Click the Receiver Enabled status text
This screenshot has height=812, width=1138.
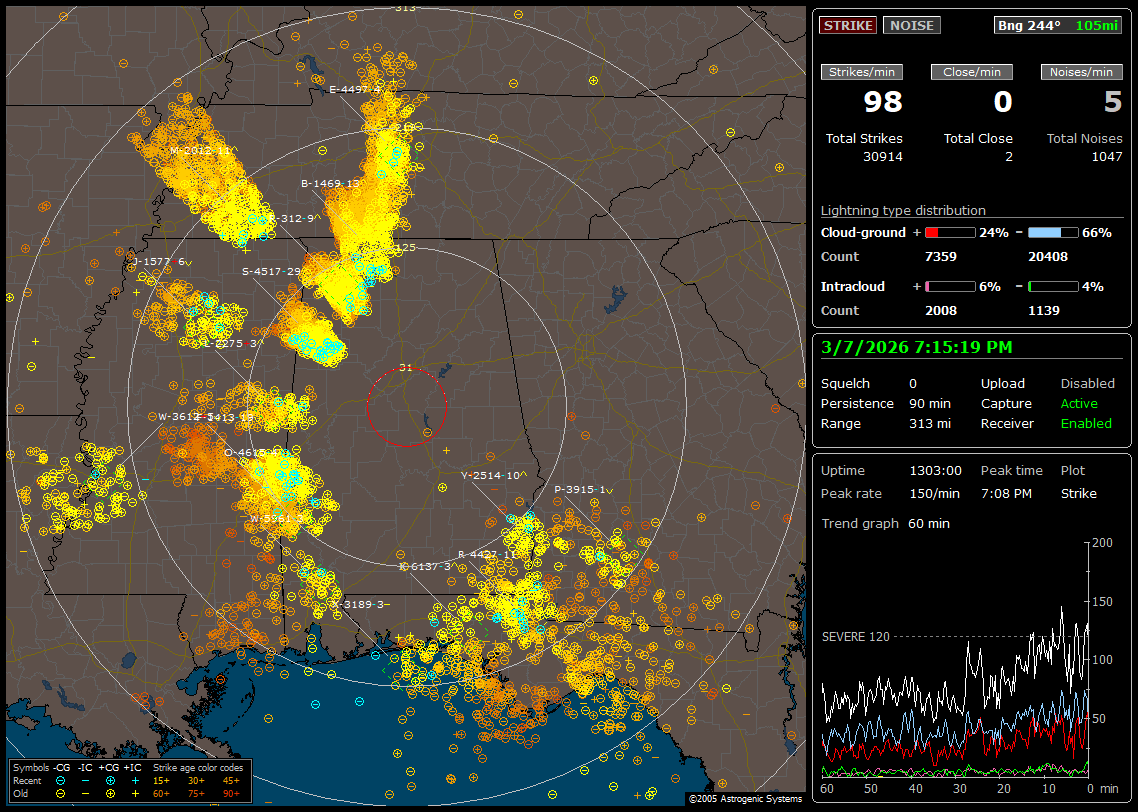[1086, 424]
